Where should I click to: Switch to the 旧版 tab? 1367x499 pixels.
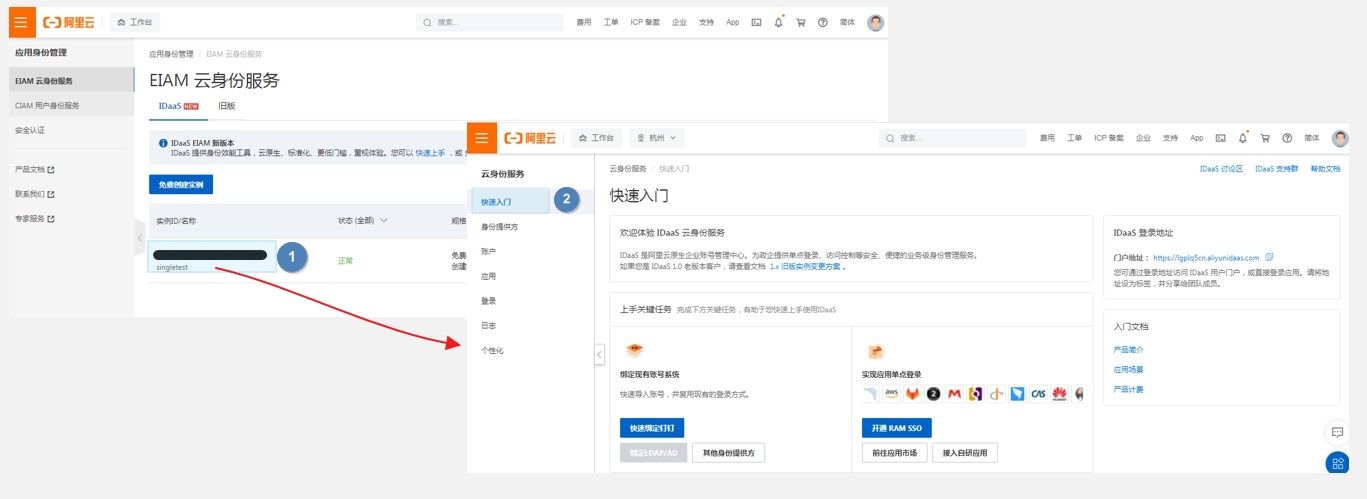(226, 106)
